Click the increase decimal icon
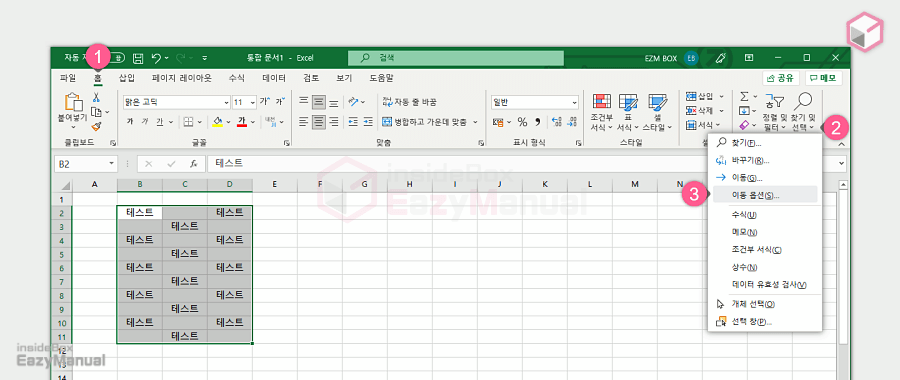The height and width of the screenshot is (380, 900). (x=556, y=122)
